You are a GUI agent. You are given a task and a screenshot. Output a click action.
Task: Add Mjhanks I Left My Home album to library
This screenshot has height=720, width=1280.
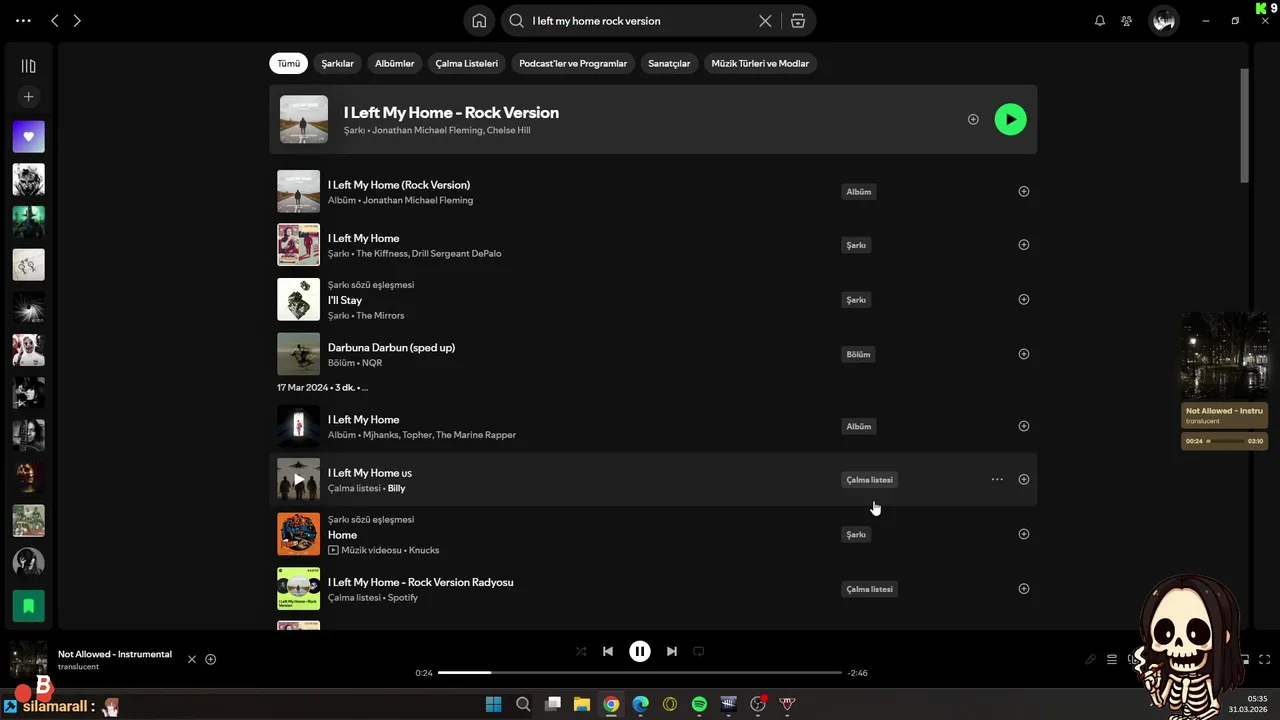point(1024,426)
